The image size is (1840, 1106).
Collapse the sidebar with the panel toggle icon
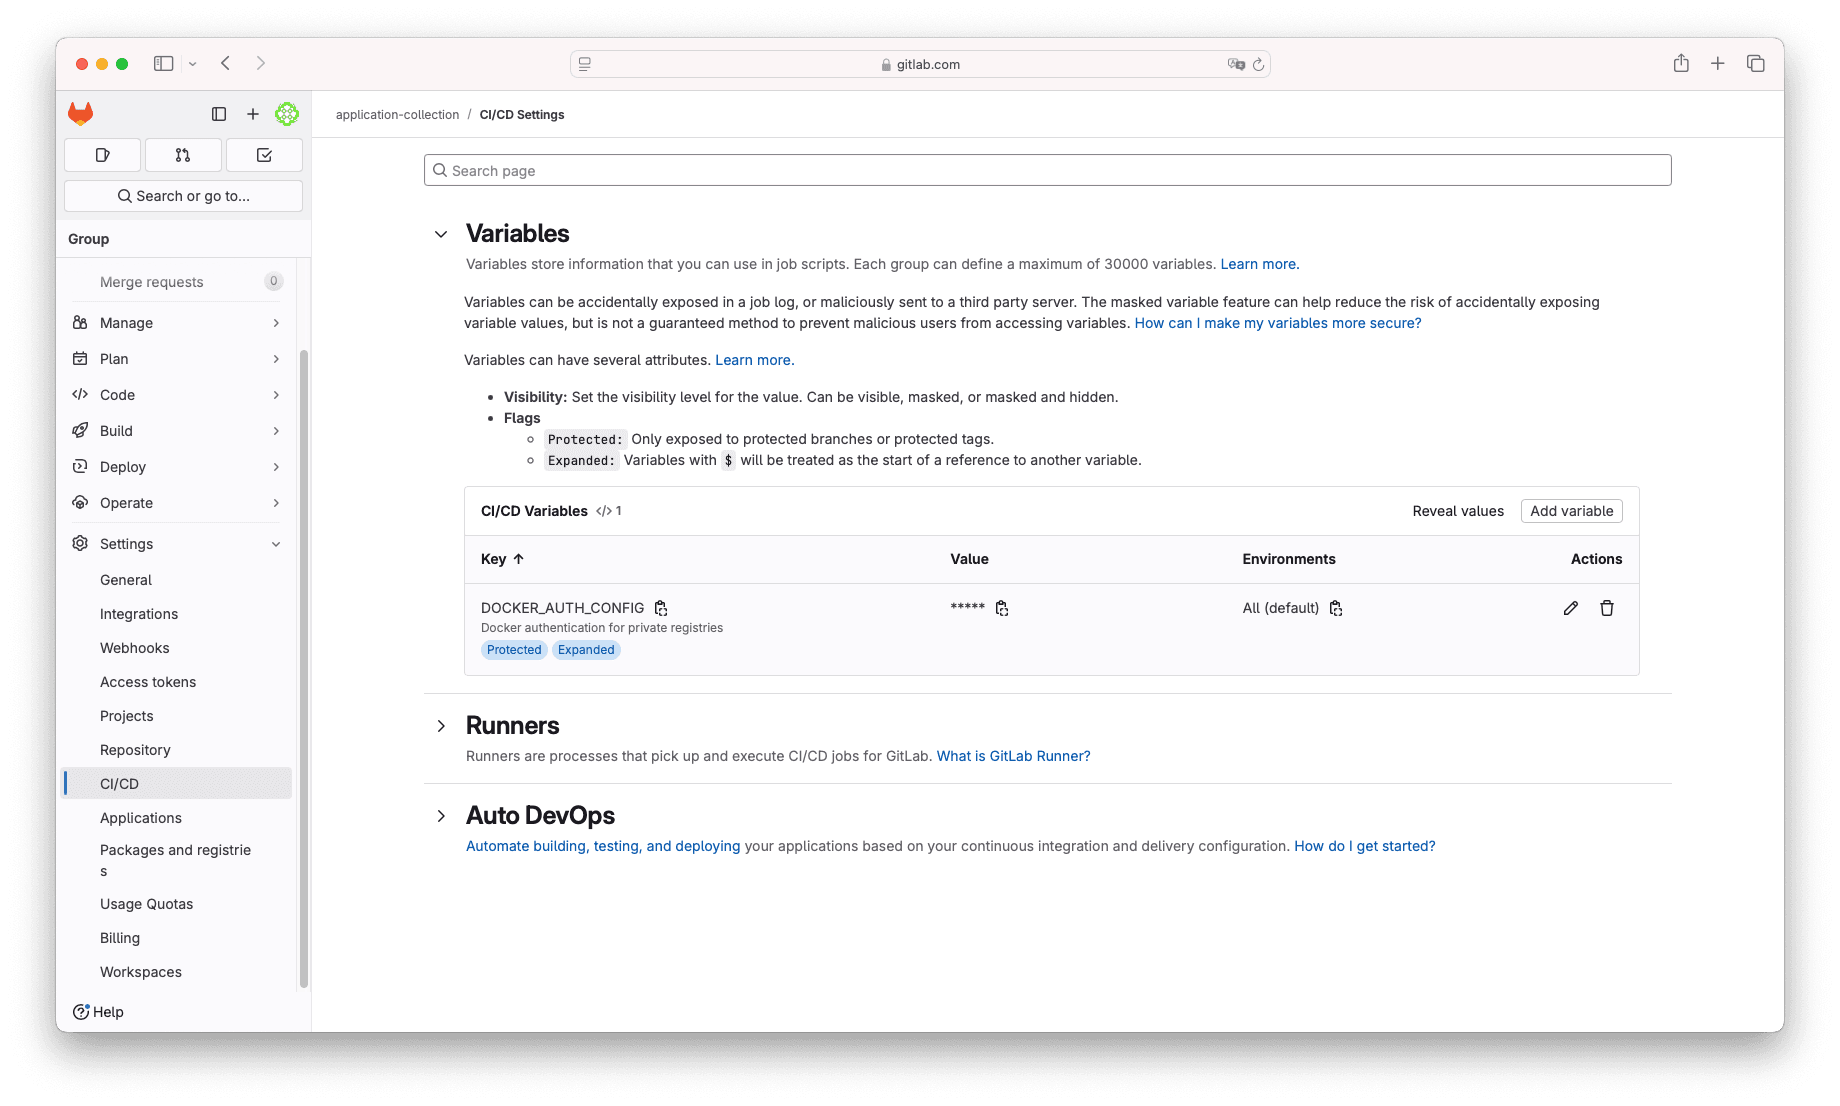click(219, 114)
